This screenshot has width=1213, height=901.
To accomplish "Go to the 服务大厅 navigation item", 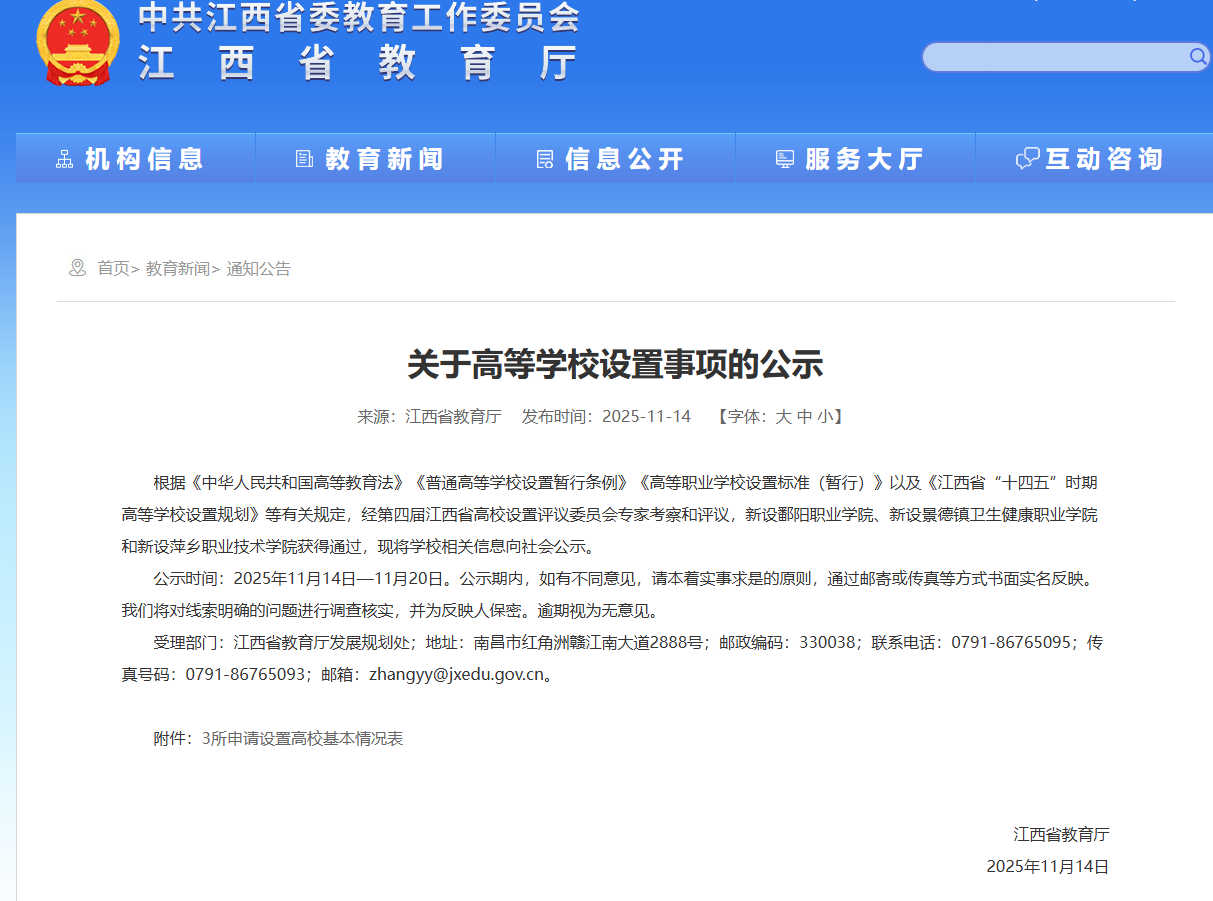I will click(x=864, y=159).
